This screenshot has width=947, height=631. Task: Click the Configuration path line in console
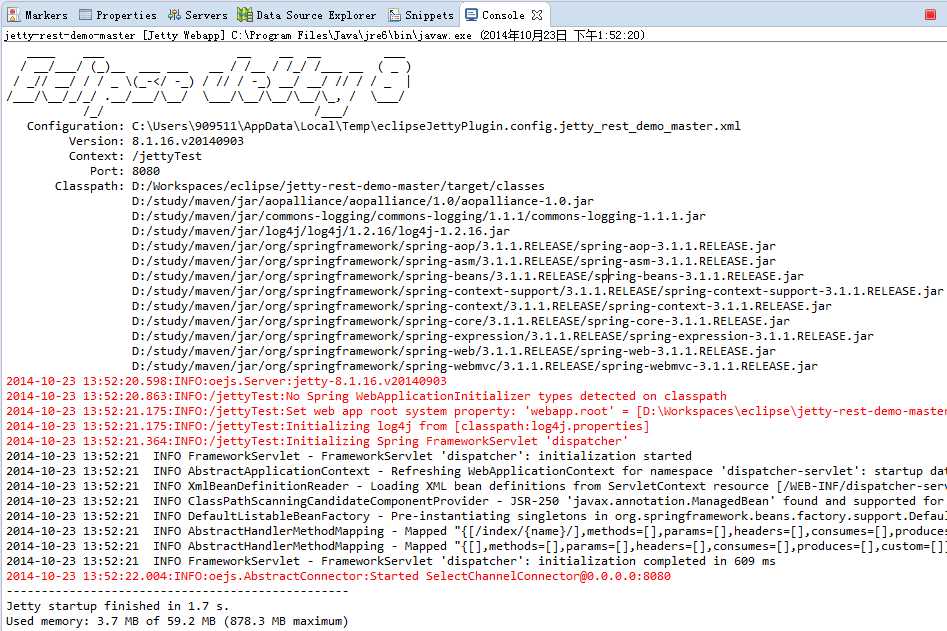point(384,126)
